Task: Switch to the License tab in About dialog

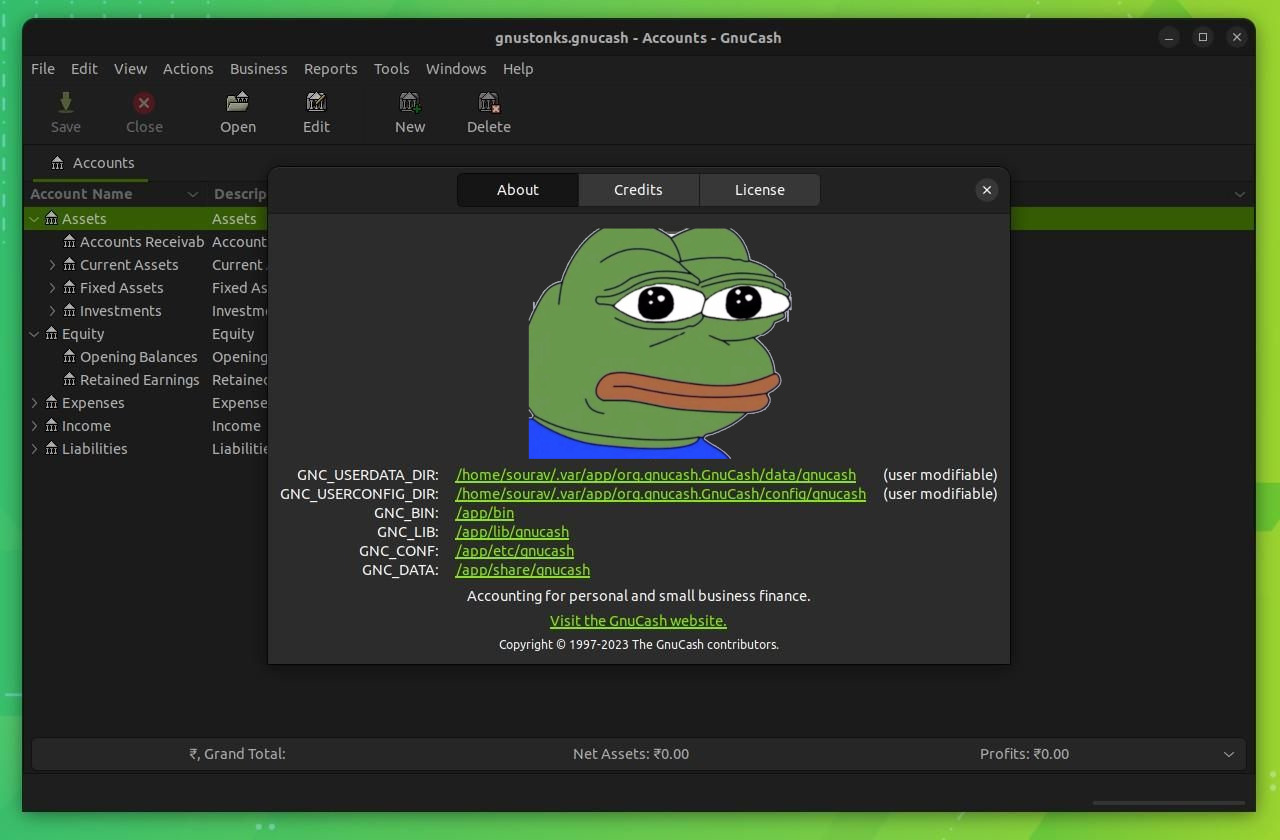Action: pyautogui.click(x=760, y=190)
